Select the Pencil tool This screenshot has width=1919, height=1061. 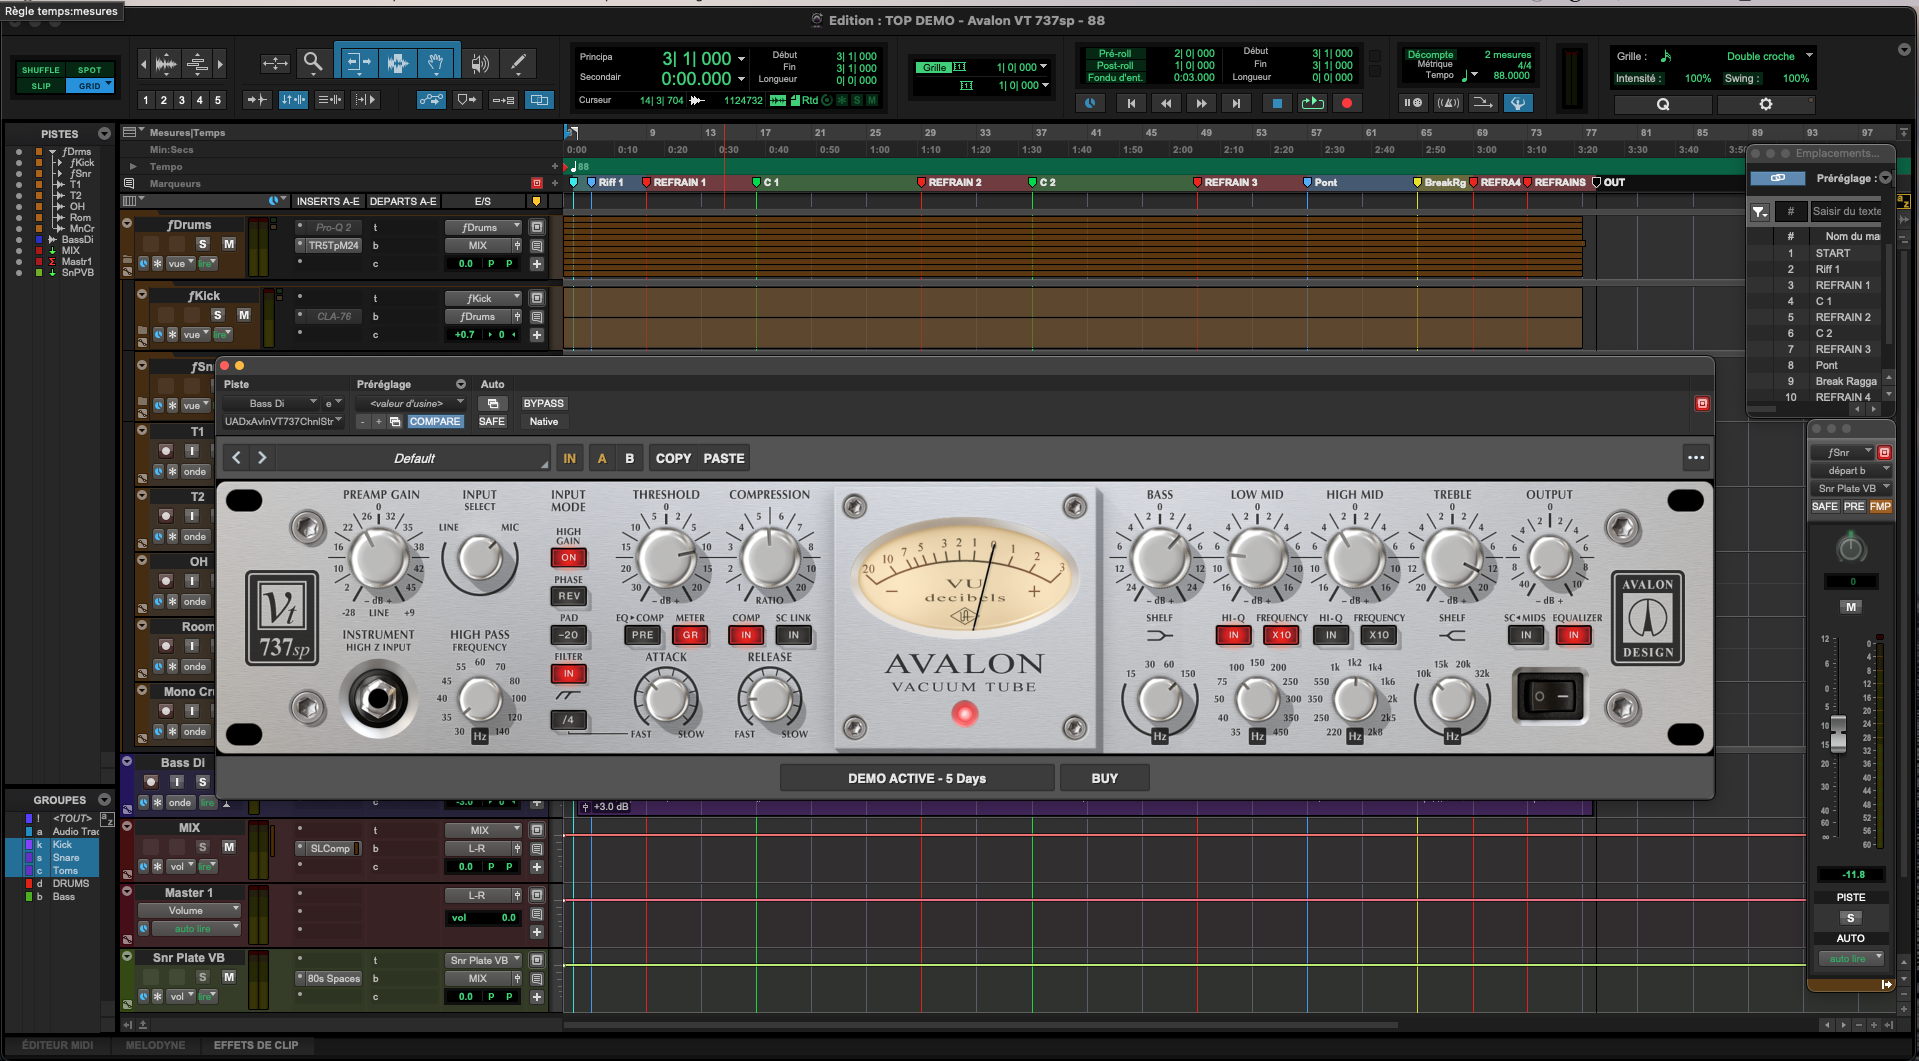tap(518, 64)
